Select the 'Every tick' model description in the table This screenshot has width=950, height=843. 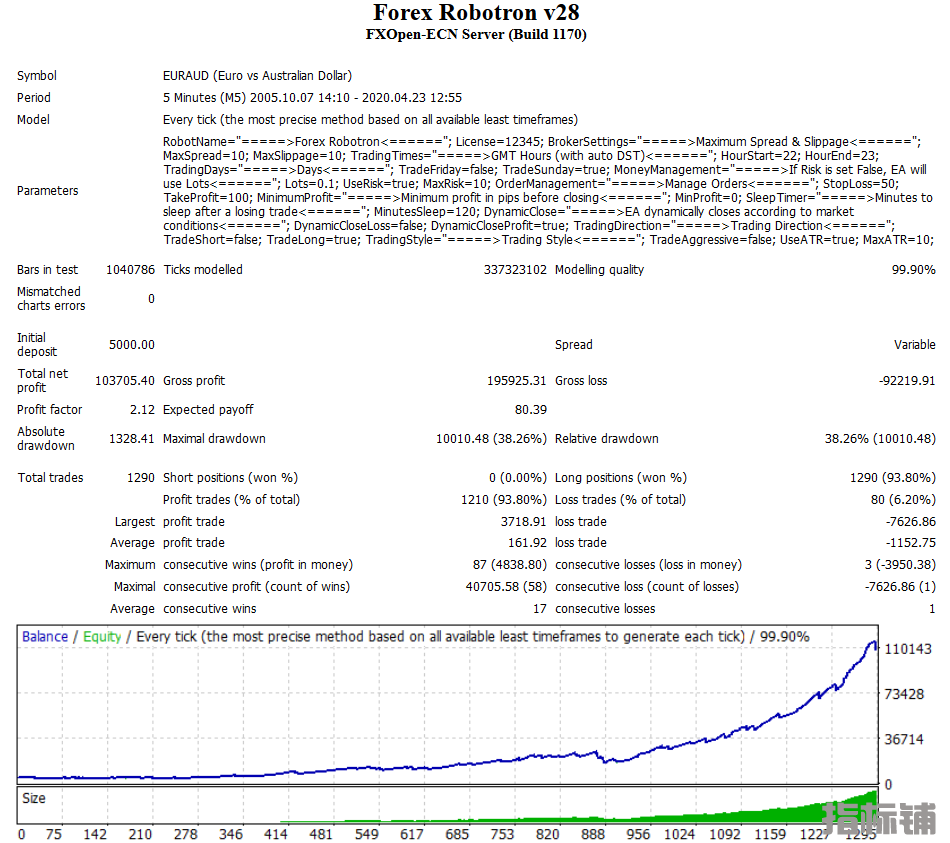(370, 119)
